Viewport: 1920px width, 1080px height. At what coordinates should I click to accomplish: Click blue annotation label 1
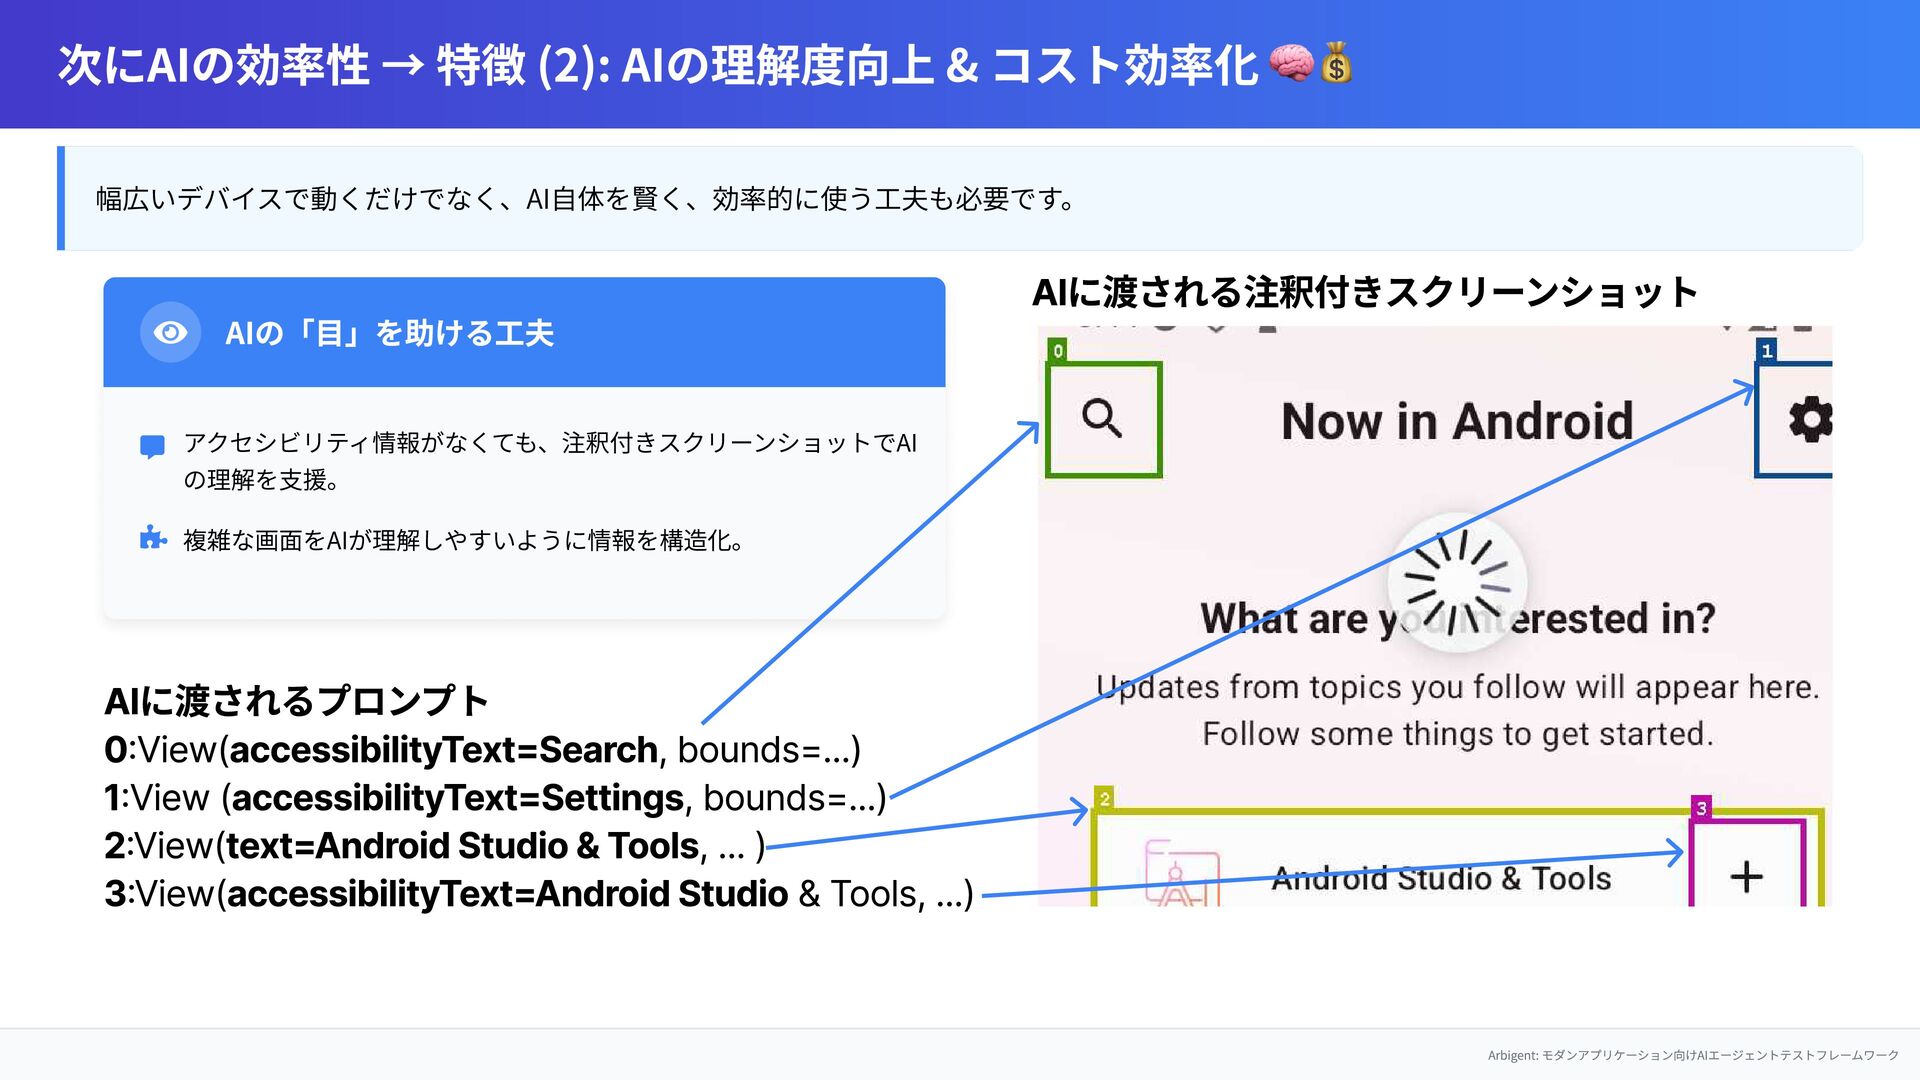pos(1767,350)
